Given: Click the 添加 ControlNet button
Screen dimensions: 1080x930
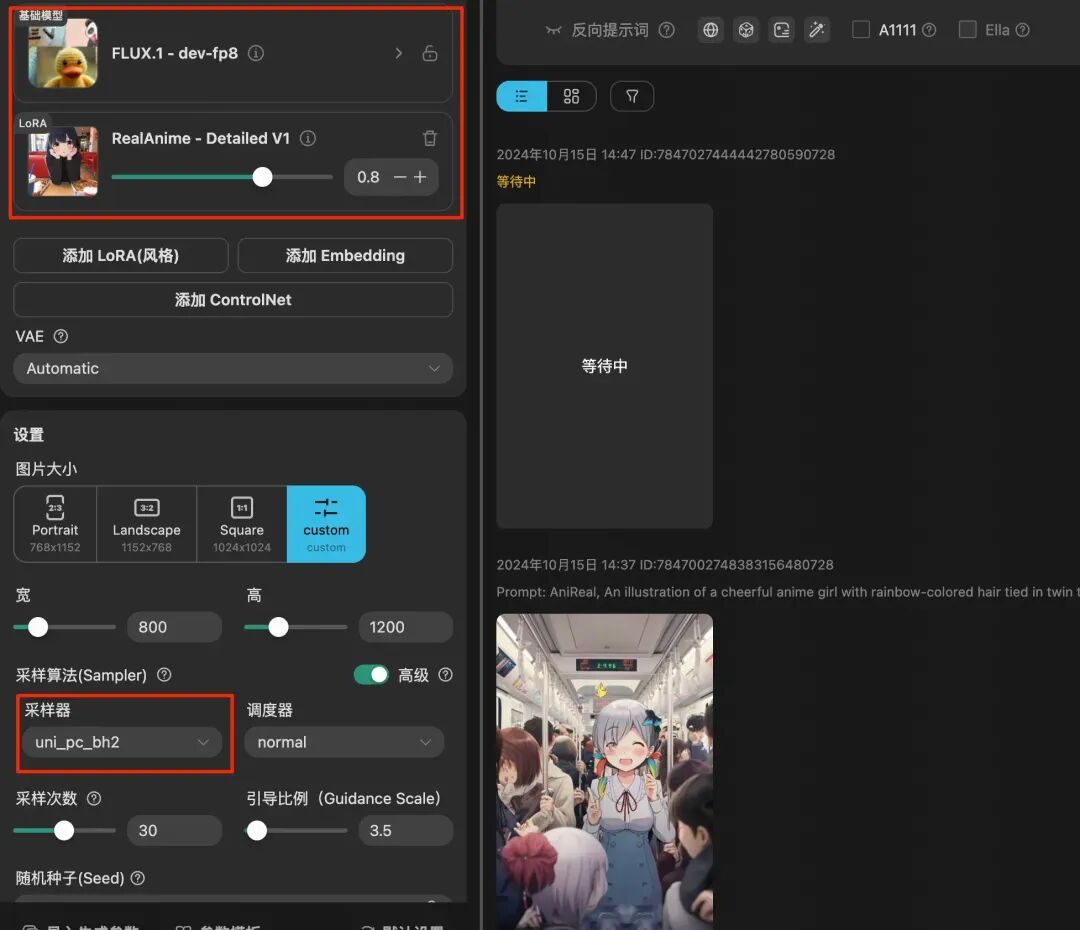Looking at the screenshot, I should point(233,300).
